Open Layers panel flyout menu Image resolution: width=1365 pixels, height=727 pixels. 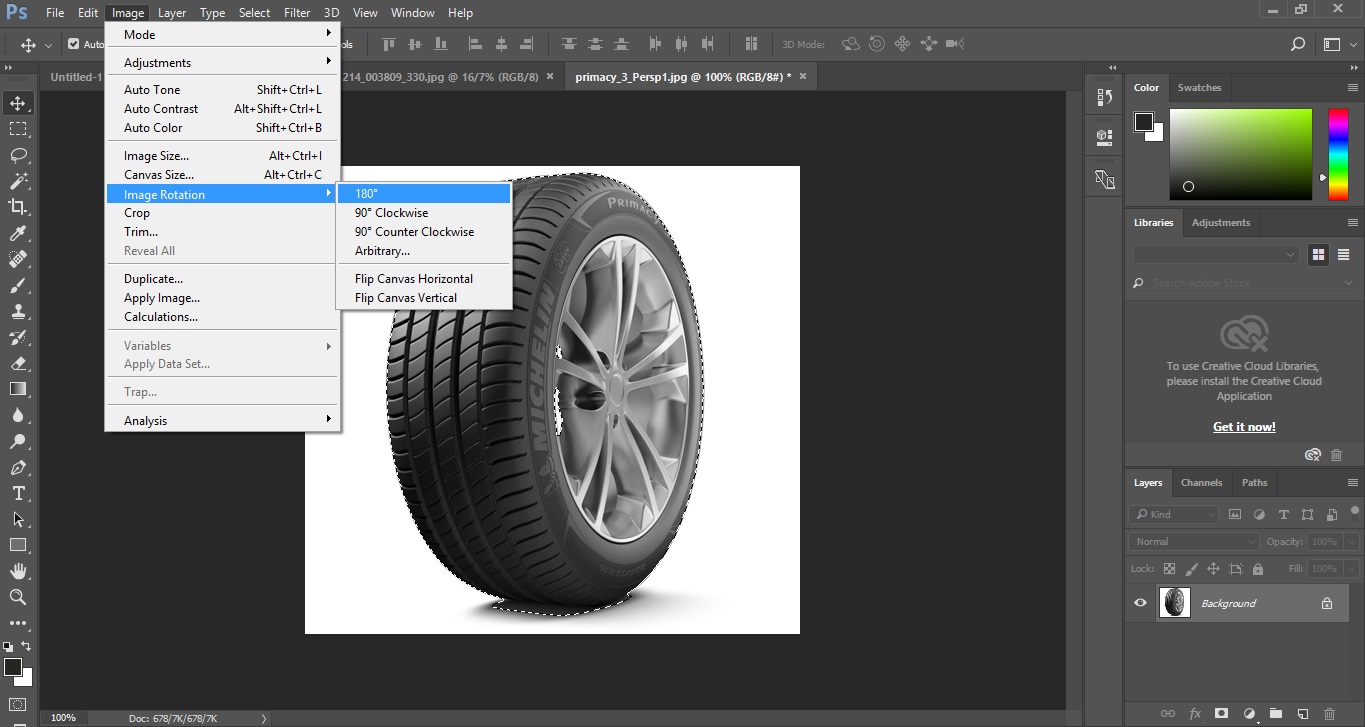coord(1352,482)
